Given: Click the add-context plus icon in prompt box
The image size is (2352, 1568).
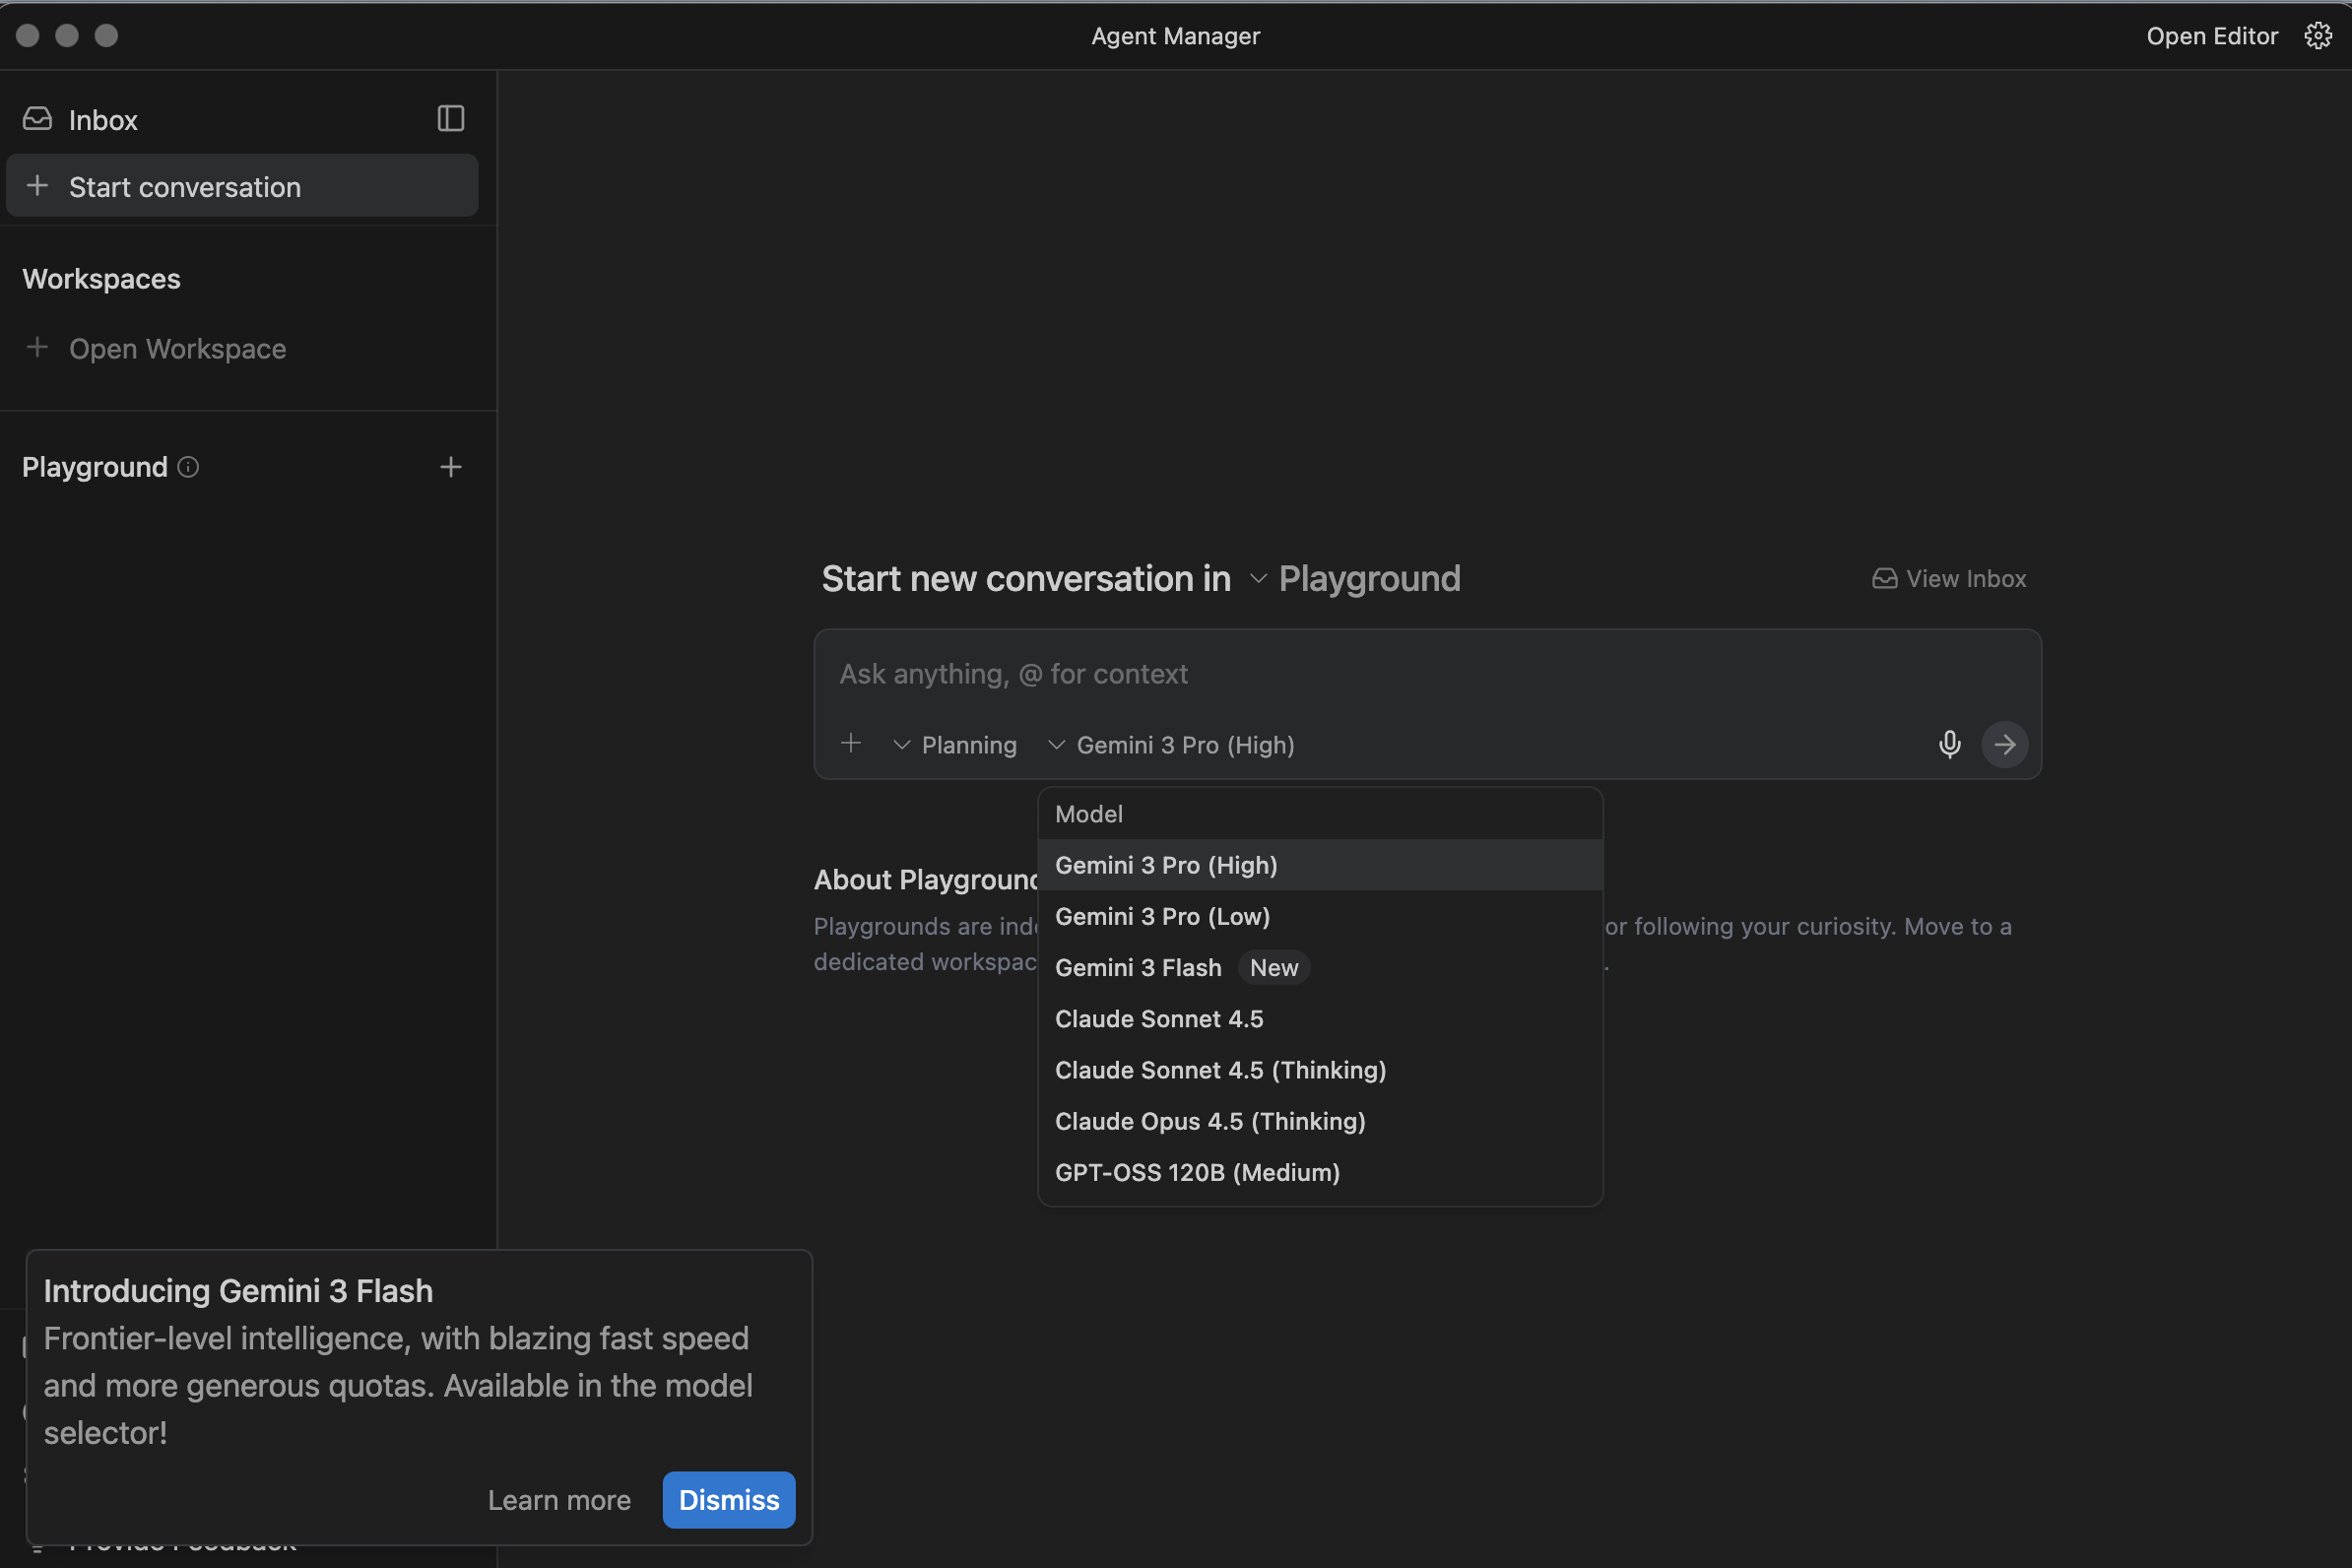Looking at the screenshot, I should pos(851,743).
